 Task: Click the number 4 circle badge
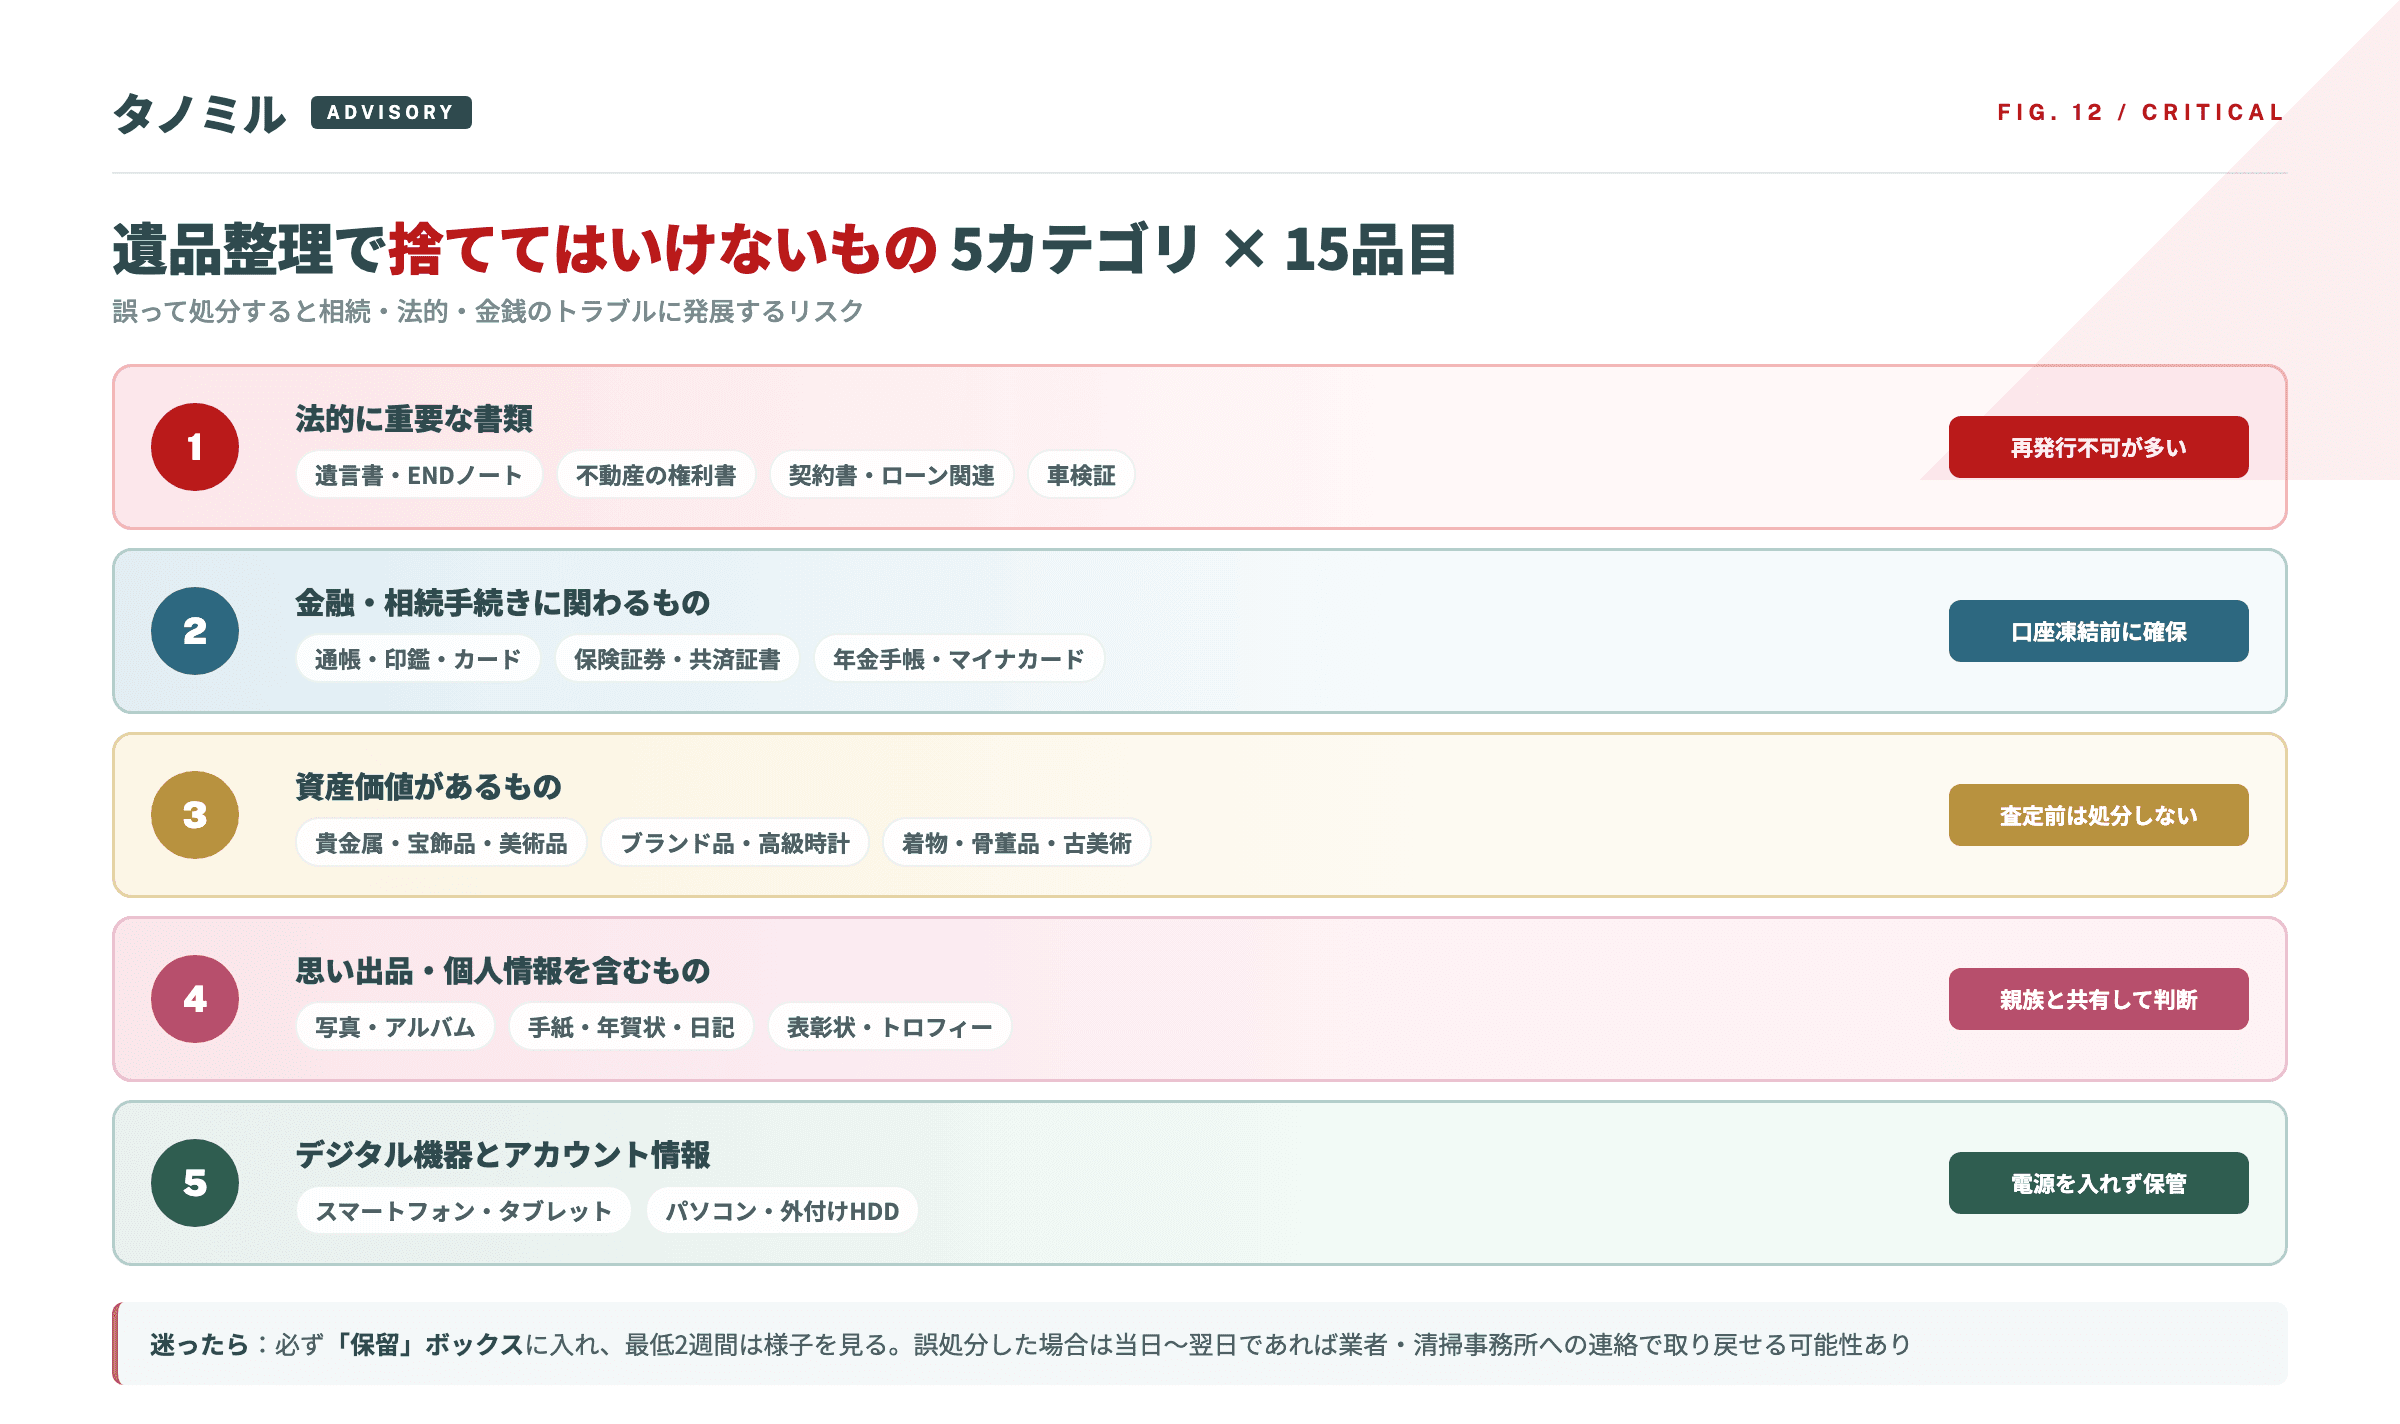[195, 999]
